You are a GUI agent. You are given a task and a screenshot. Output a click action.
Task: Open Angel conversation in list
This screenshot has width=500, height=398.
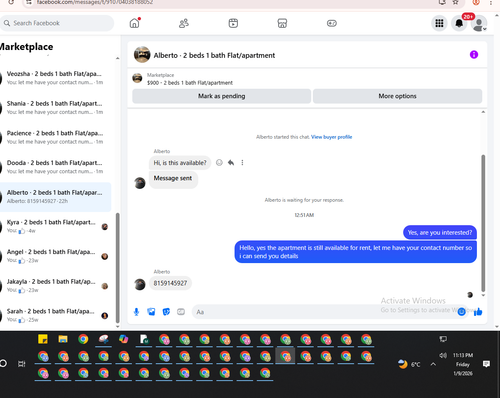coord(55,256)
